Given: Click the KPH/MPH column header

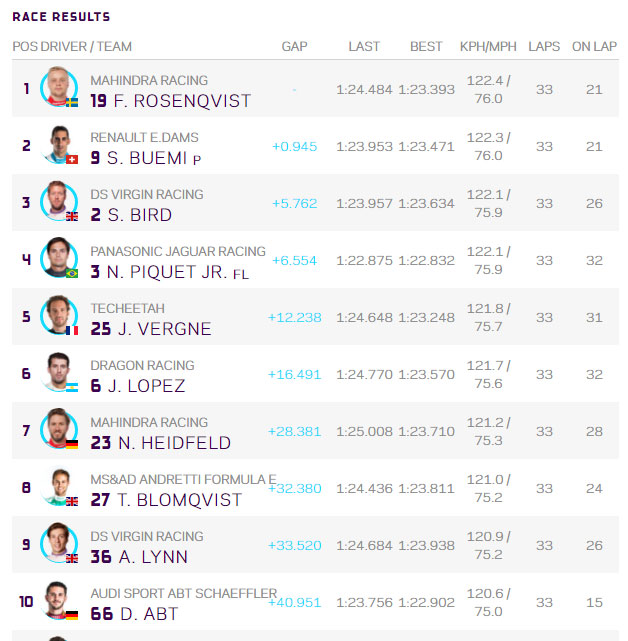Looking at the screenshot, I should (488, 47).
